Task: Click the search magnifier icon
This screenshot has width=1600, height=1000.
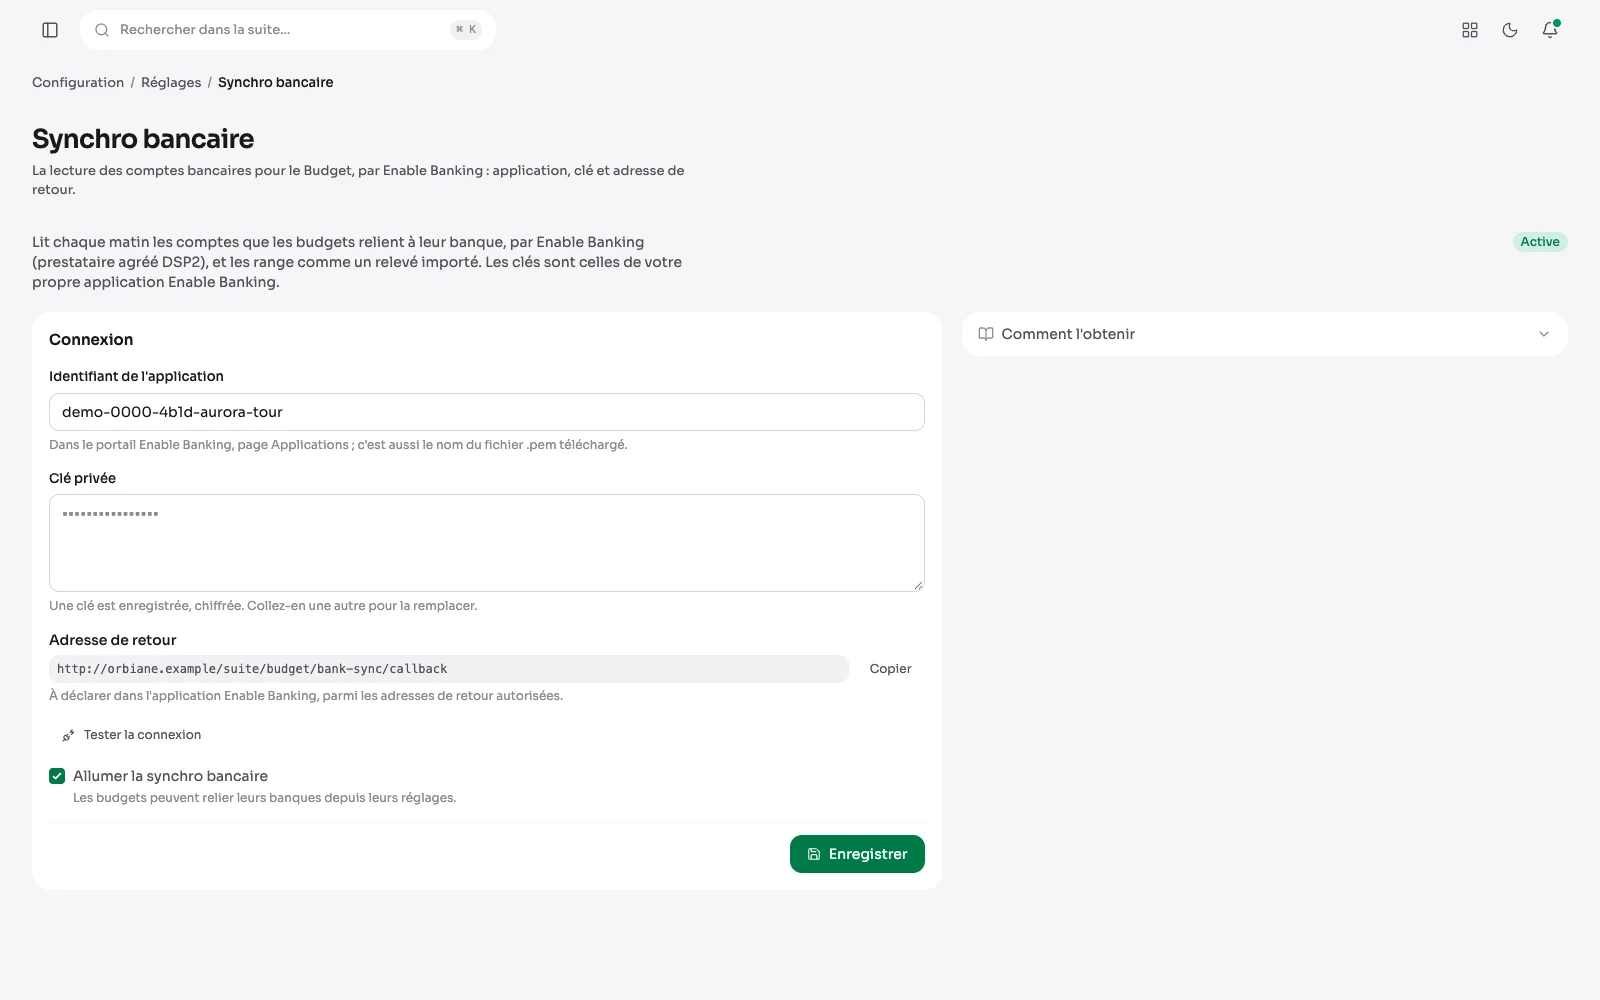Action: pos(102,30)
